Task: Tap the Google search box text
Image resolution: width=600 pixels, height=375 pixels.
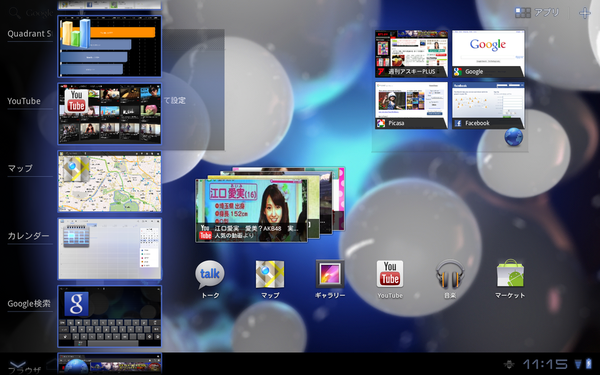Action: 39,13
